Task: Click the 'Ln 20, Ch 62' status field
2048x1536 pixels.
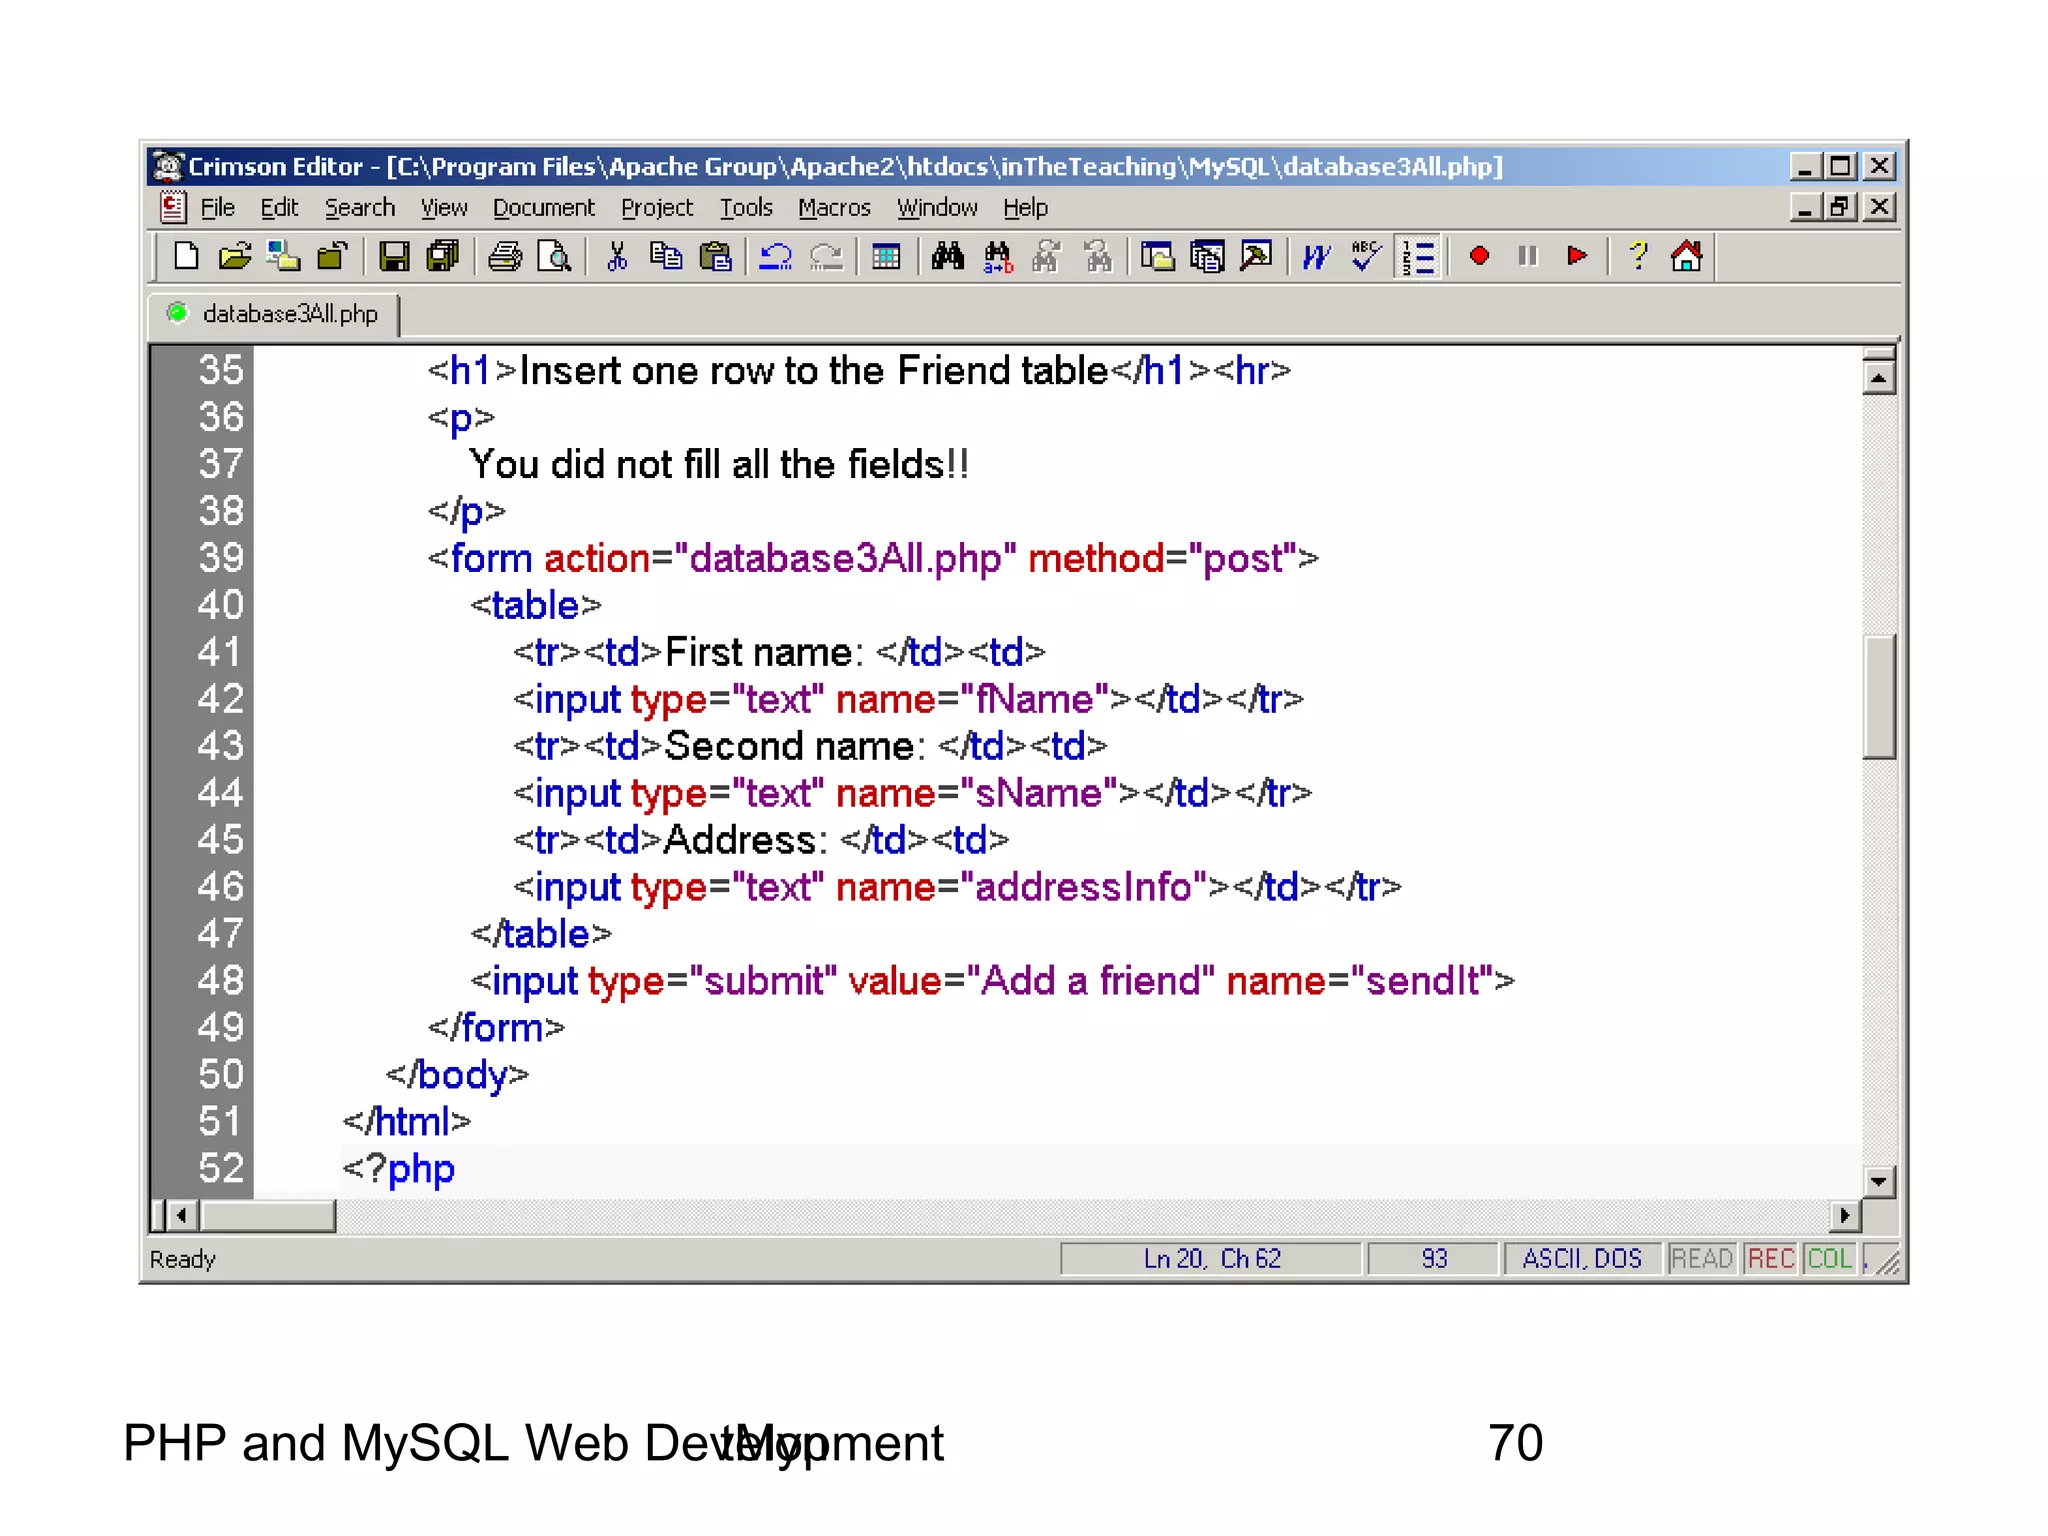Action: coord(1212,1259)
